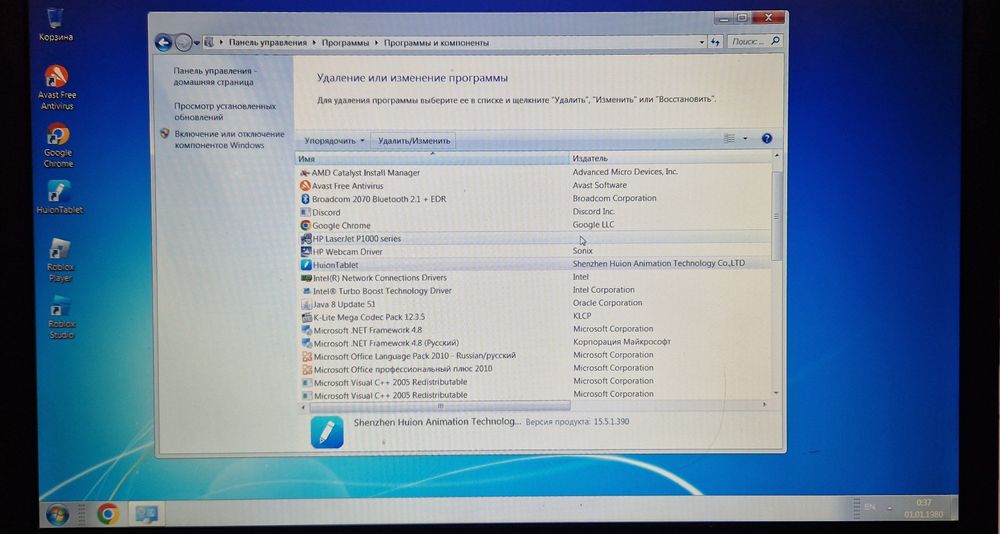Click publisher Shenzhen Huion Animation Technology Co.,LTD
The height and width of the screenshot is (534, 1000).
click(x=658, y=263)
